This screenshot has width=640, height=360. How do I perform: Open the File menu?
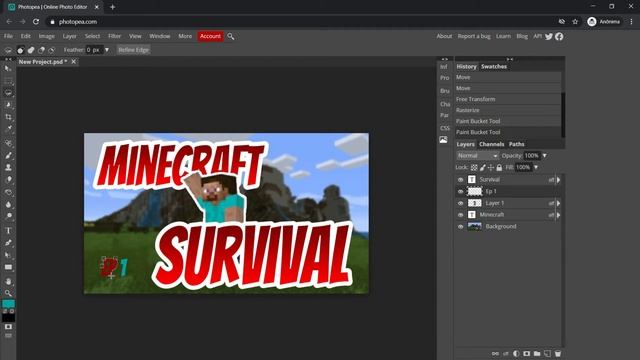(8, 36)
